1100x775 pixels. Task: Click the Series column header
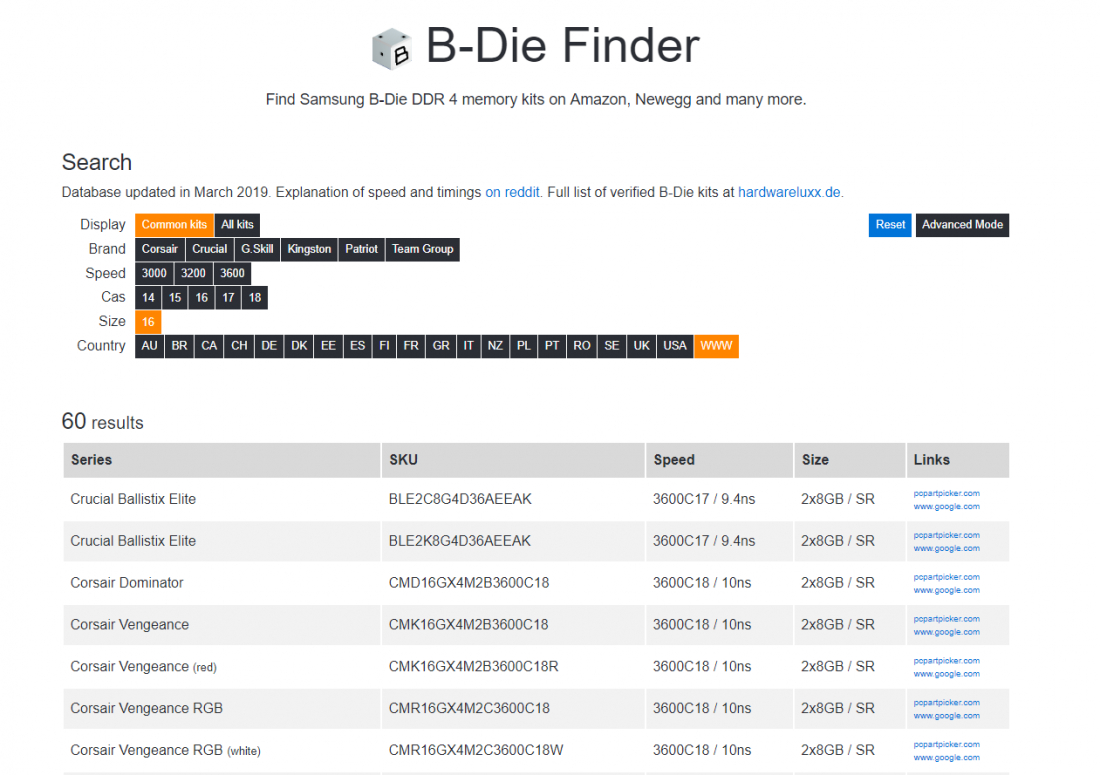tap(222, 460)
